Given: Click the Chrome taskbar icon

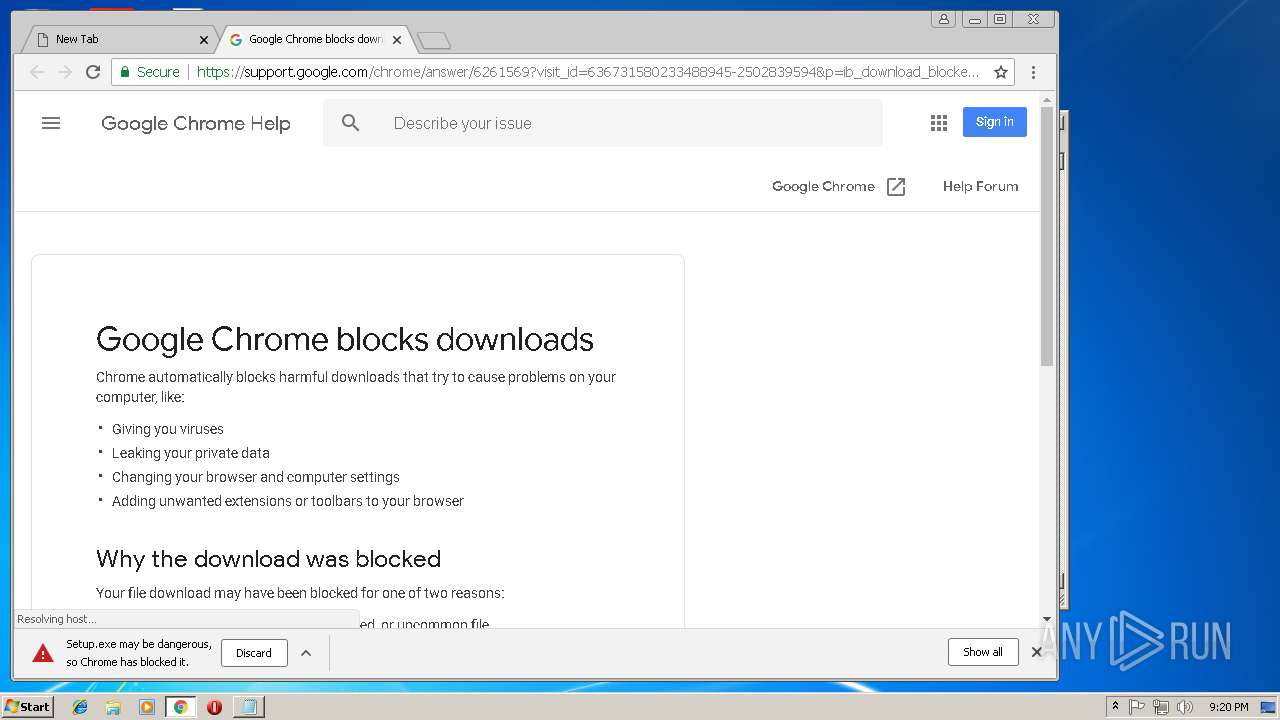Looking at the screenshot, I should tap(180, 707).
